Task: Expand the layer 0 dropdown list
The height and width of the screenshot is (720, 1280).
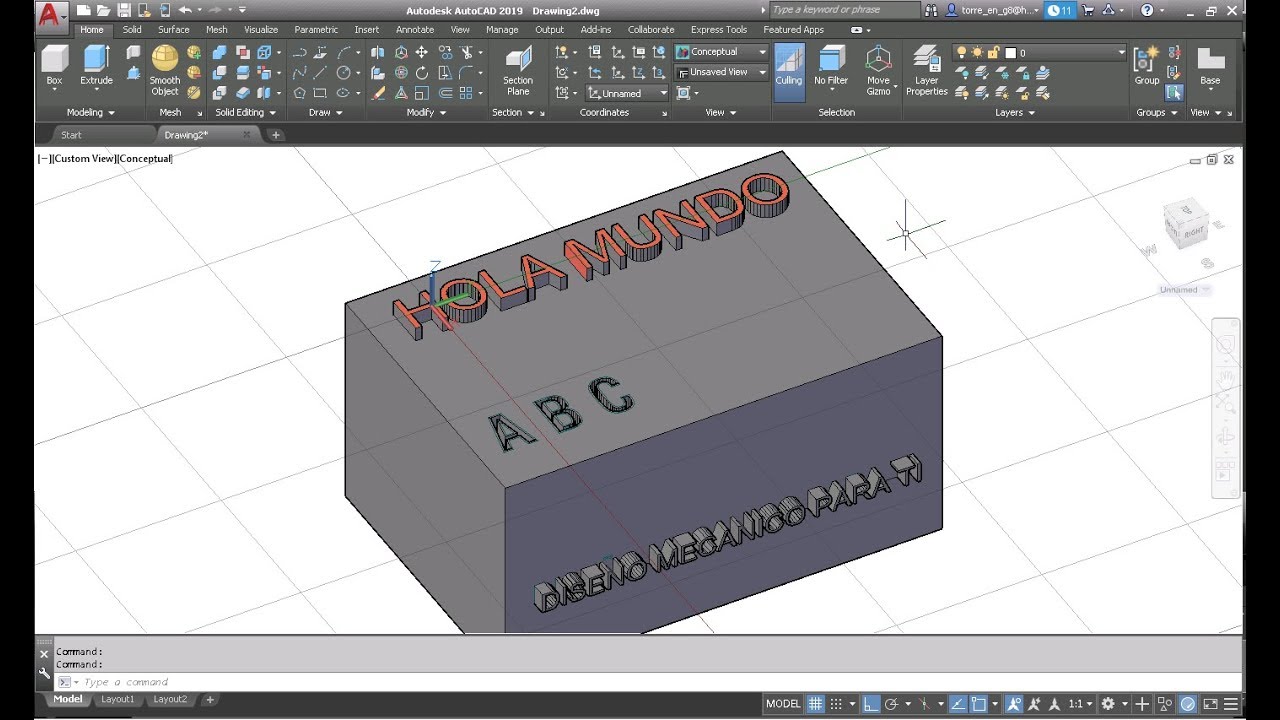Action: point(1121,52)
